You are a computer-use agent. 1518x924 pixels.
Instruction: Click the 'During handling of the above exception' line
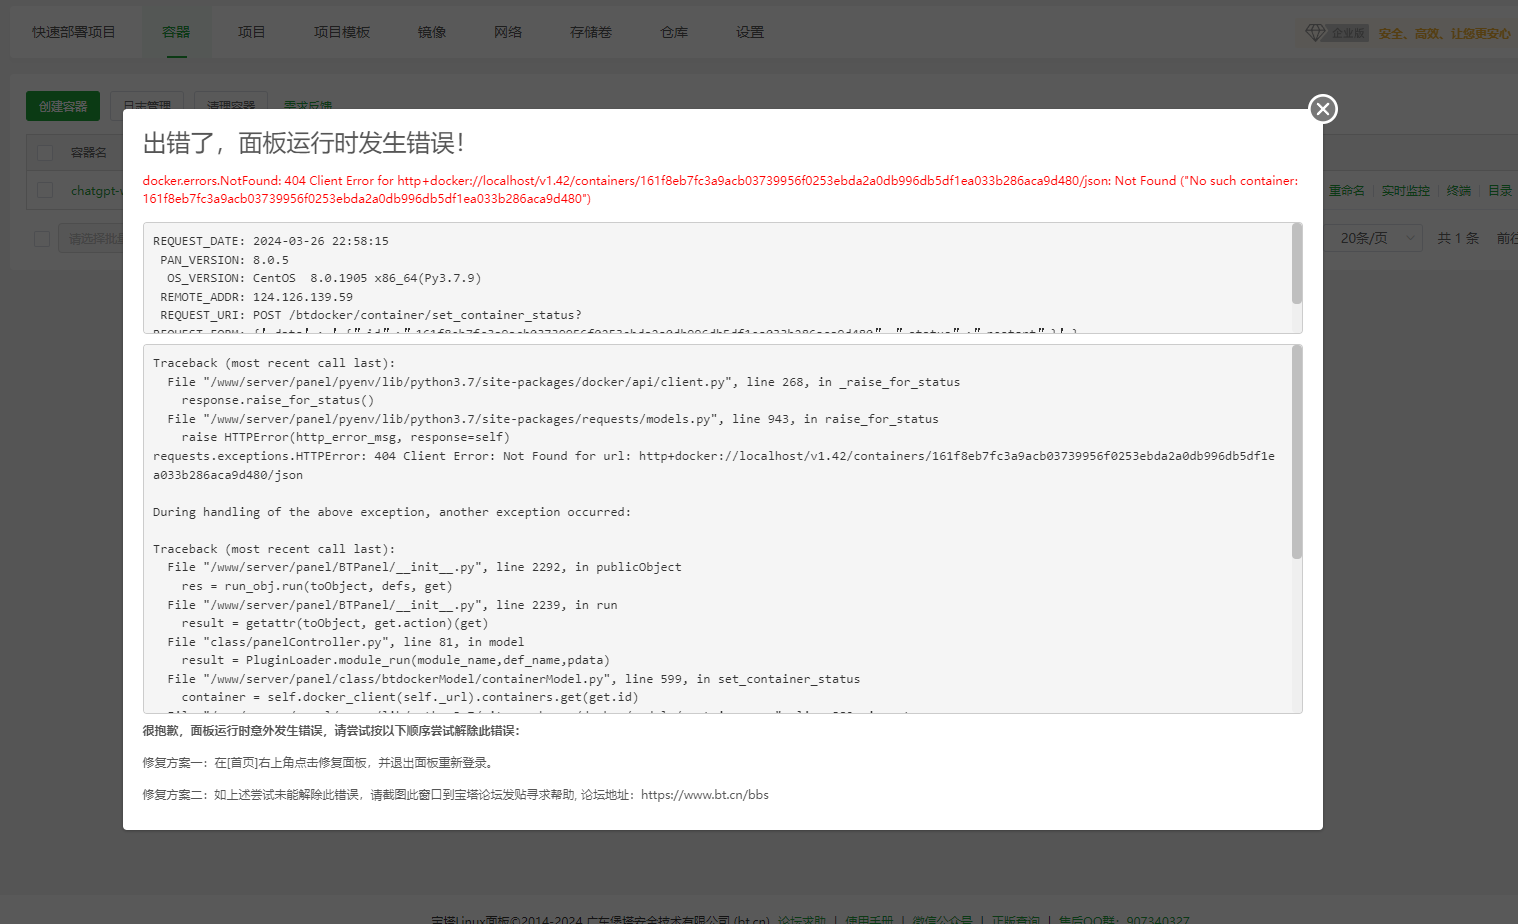[392, 512]
